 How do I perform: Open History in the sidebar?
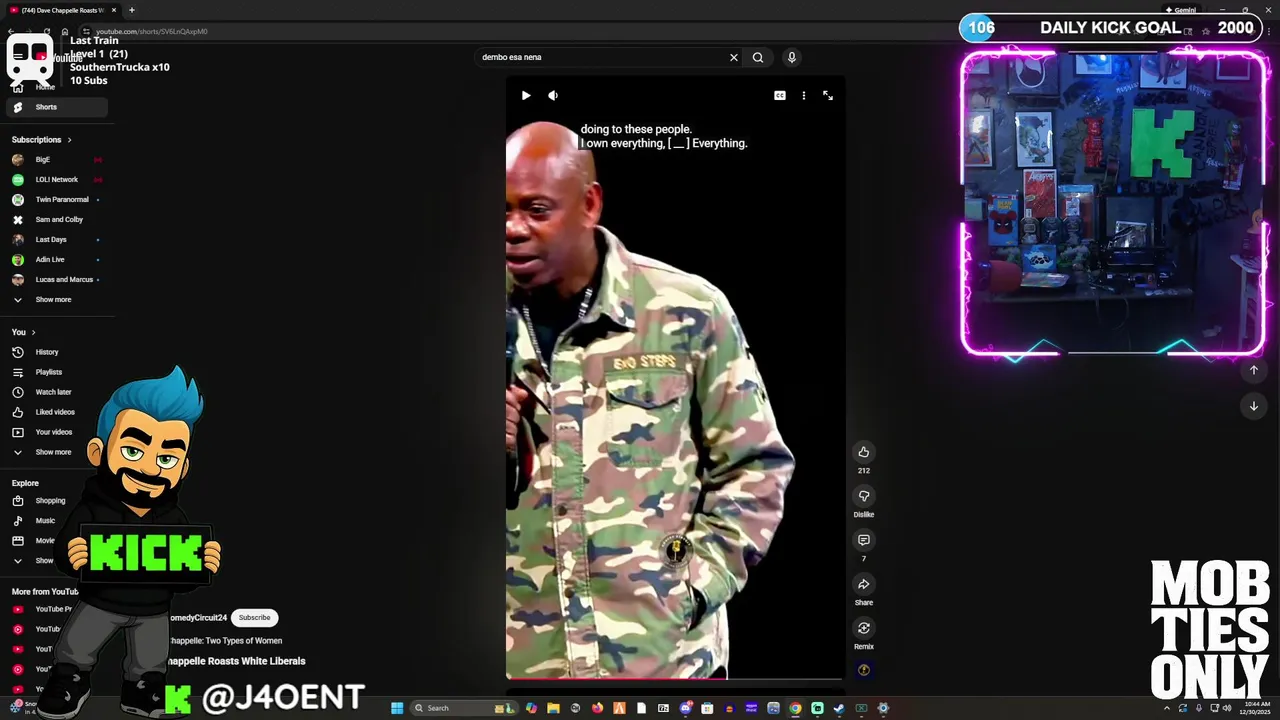coord(55,352)
